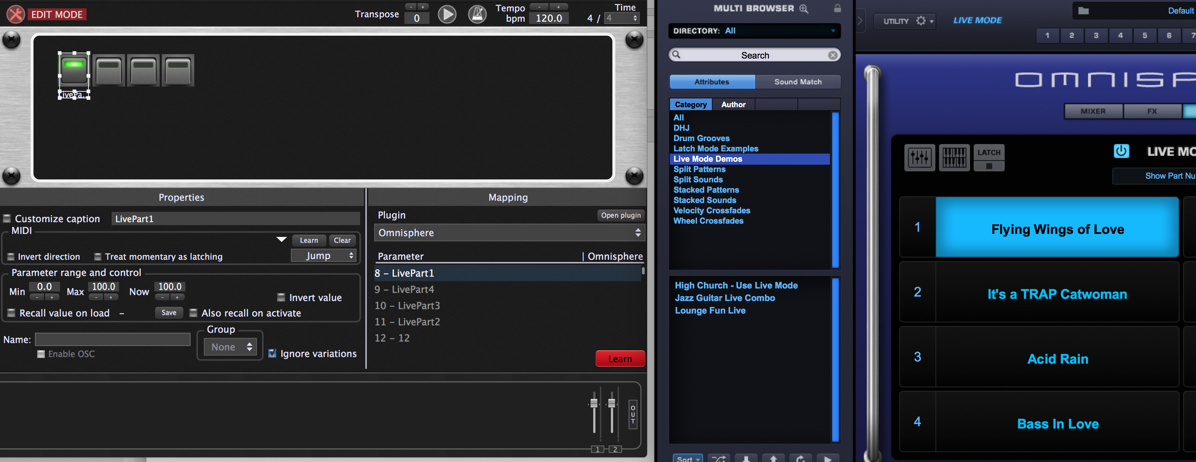Toggle Enable OSC checkbox
Viewport: 1196px width, 462px height.
point(41,355)
